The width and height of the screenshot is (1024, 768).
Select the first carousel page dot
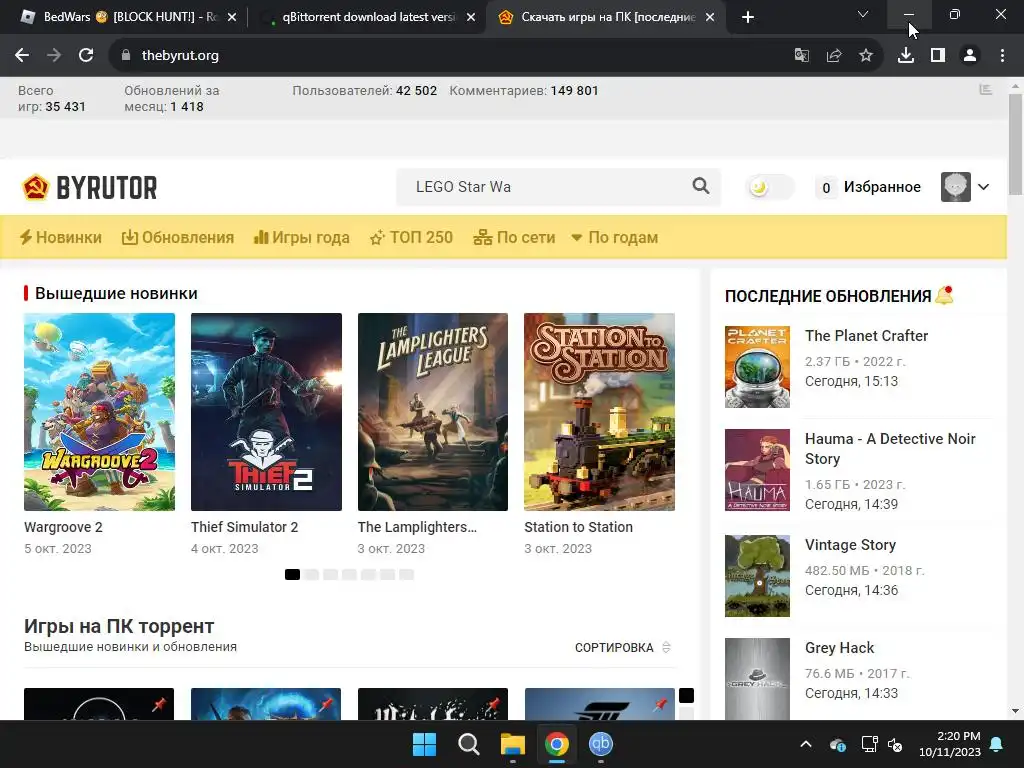click(293, 575)
